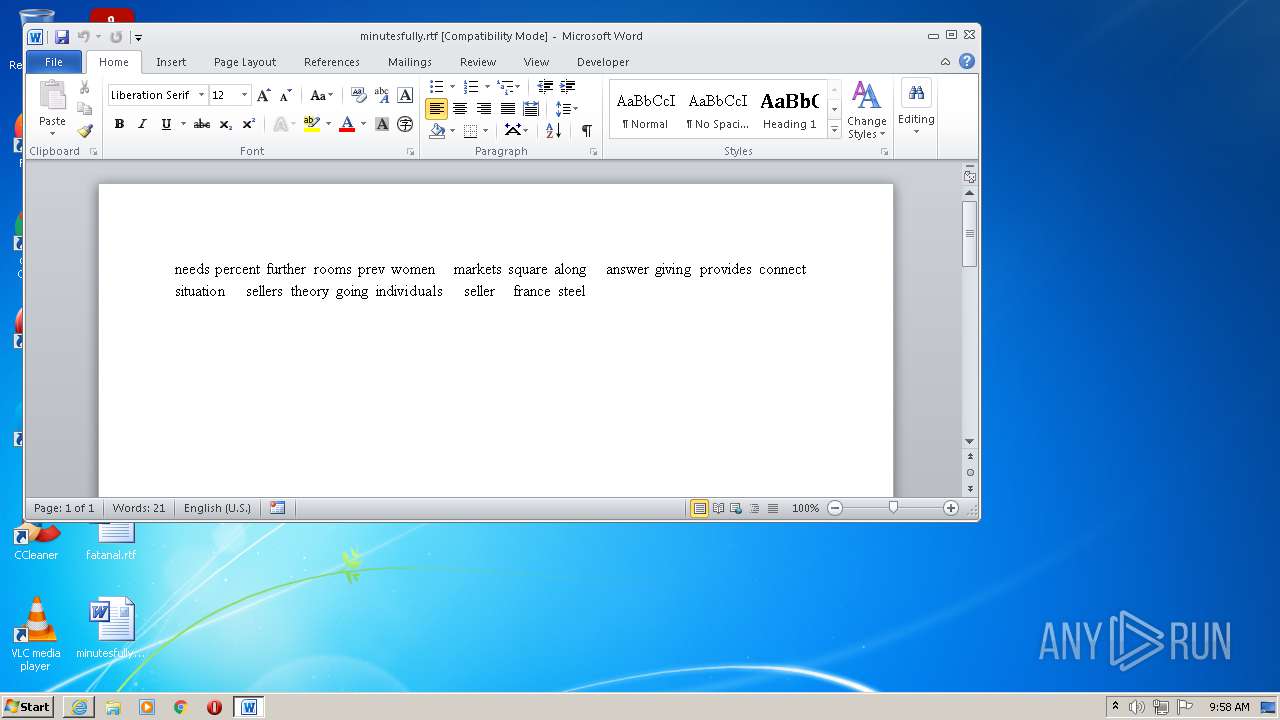Open the File tab

(x=54, y=62)
